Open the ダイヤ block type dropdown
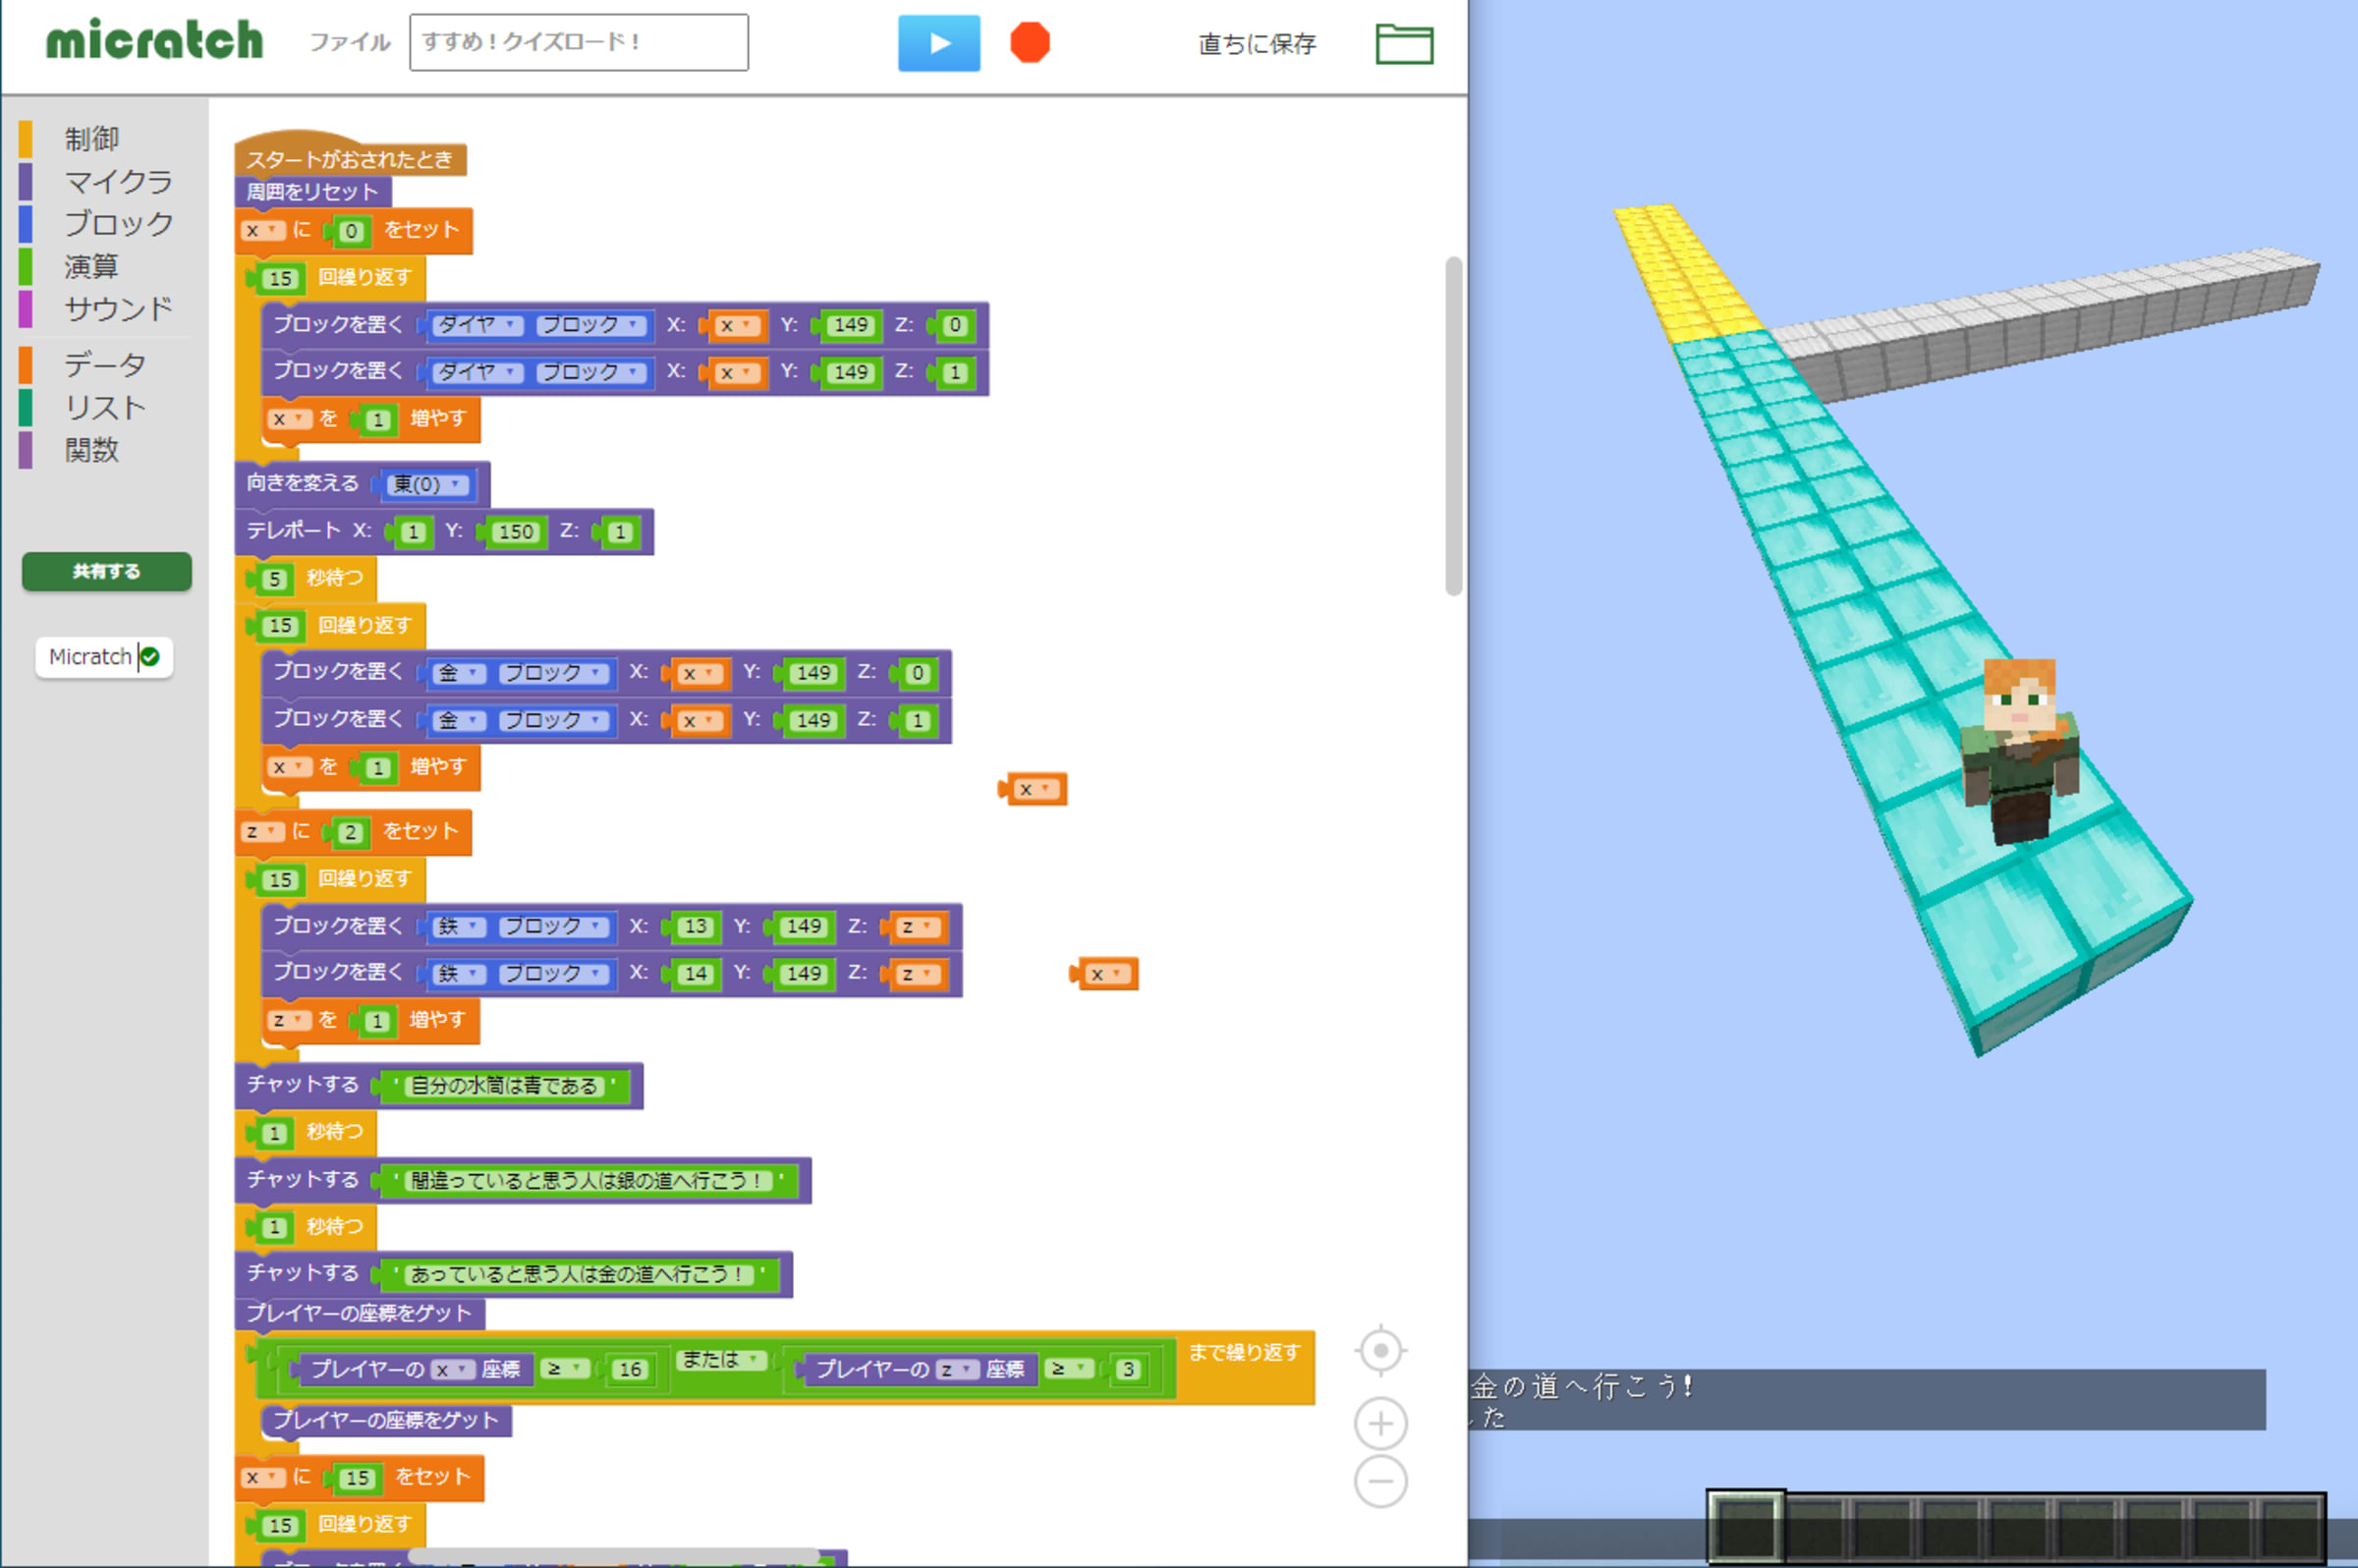The image size is (2358, 1568). click(478, 325)
